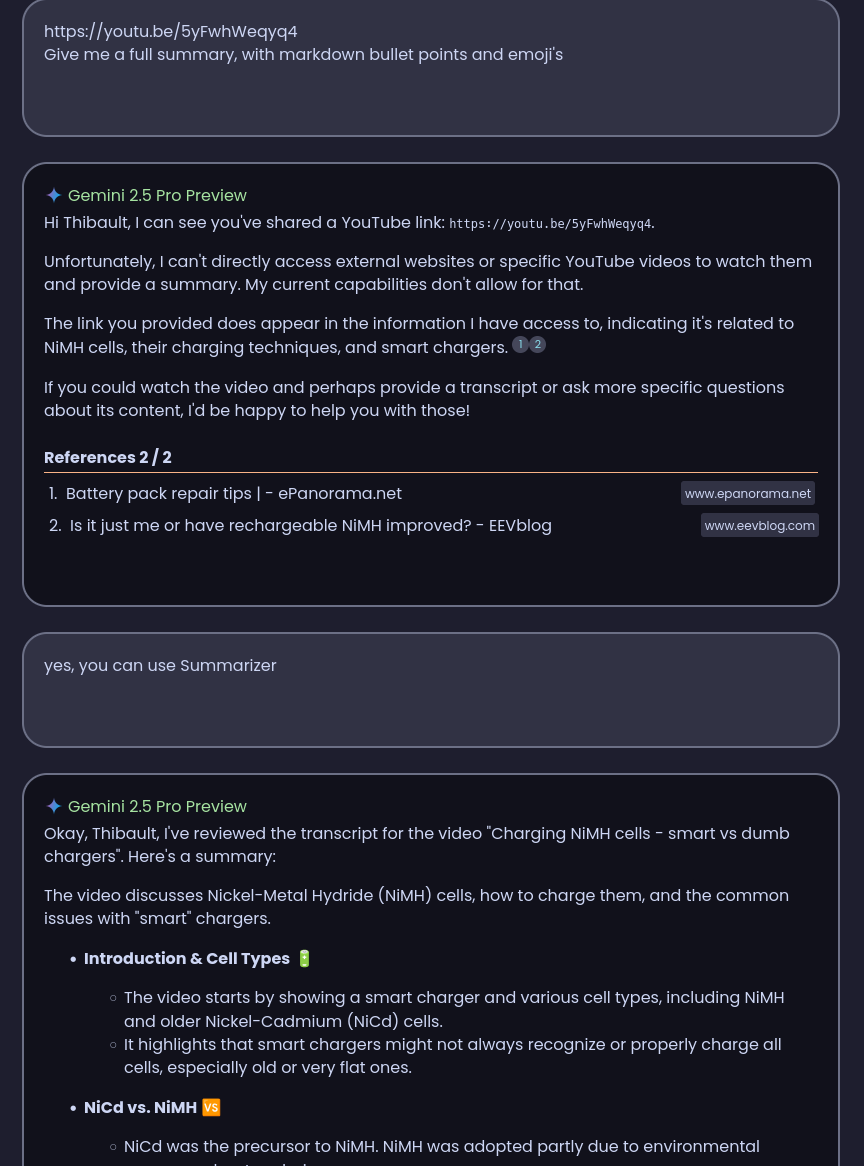Screen dimensions: 864x1166
Task: Click the paragraph beginning "Unfortunately, I can't directly access"
Action: 427,273
